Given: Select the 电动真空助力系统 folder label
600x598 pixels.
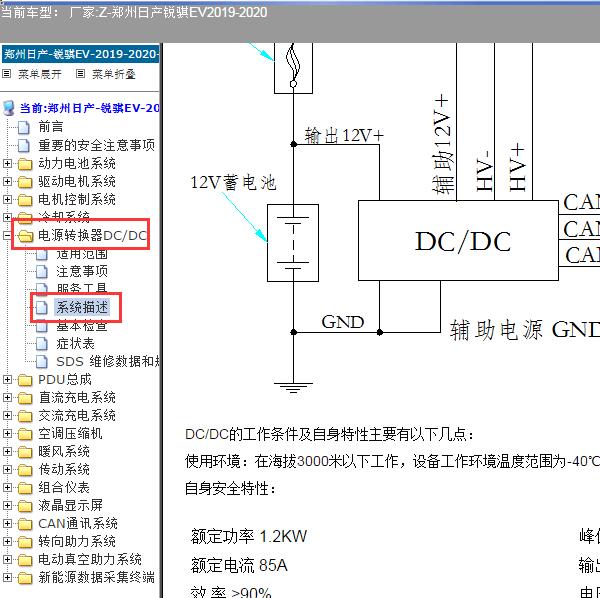Looking at the screenshot, I should (90, 559).
